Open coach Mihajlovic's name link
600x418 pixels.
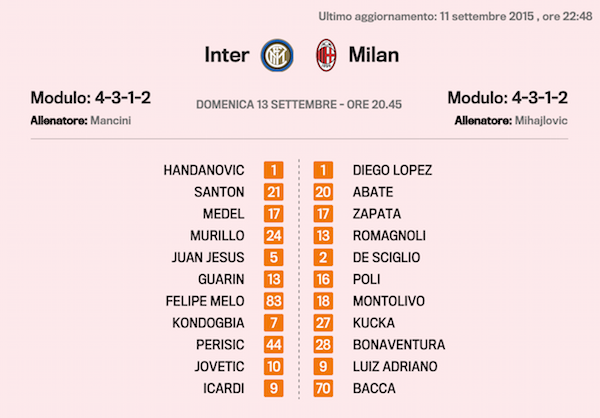[540, 120]
